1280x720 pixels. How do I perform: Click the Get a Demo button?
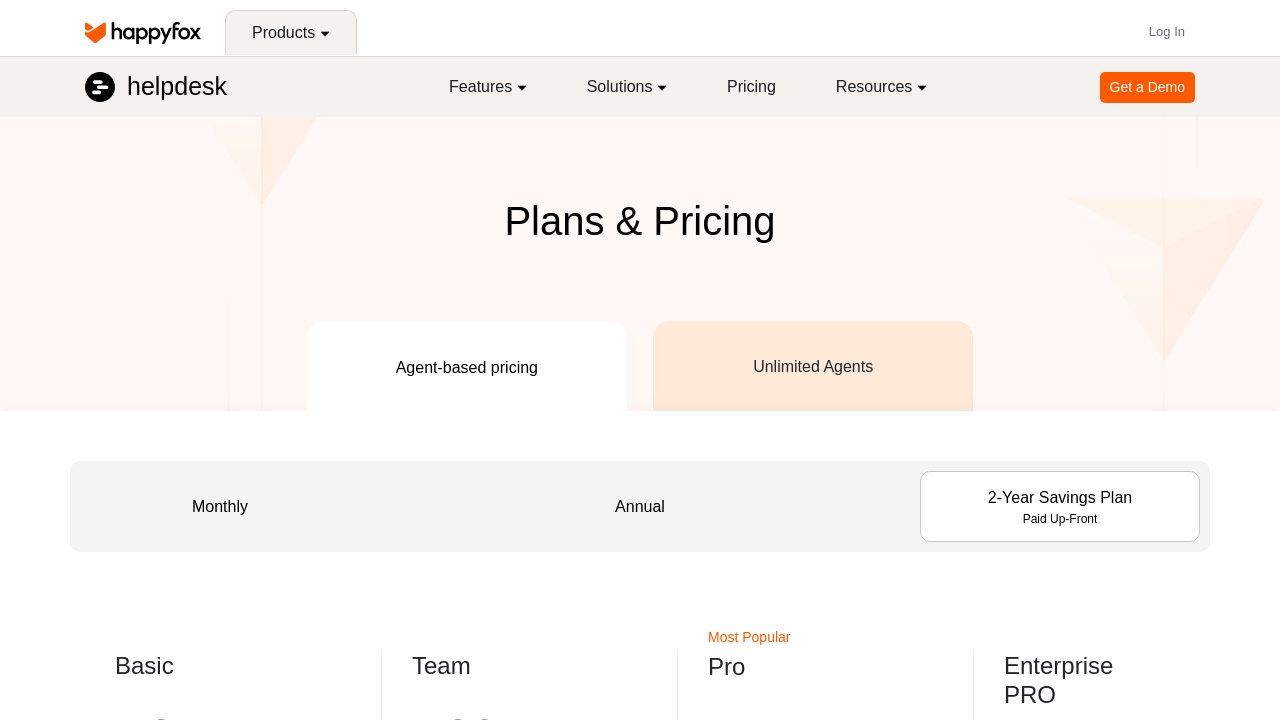click(x=1147, y=87)
